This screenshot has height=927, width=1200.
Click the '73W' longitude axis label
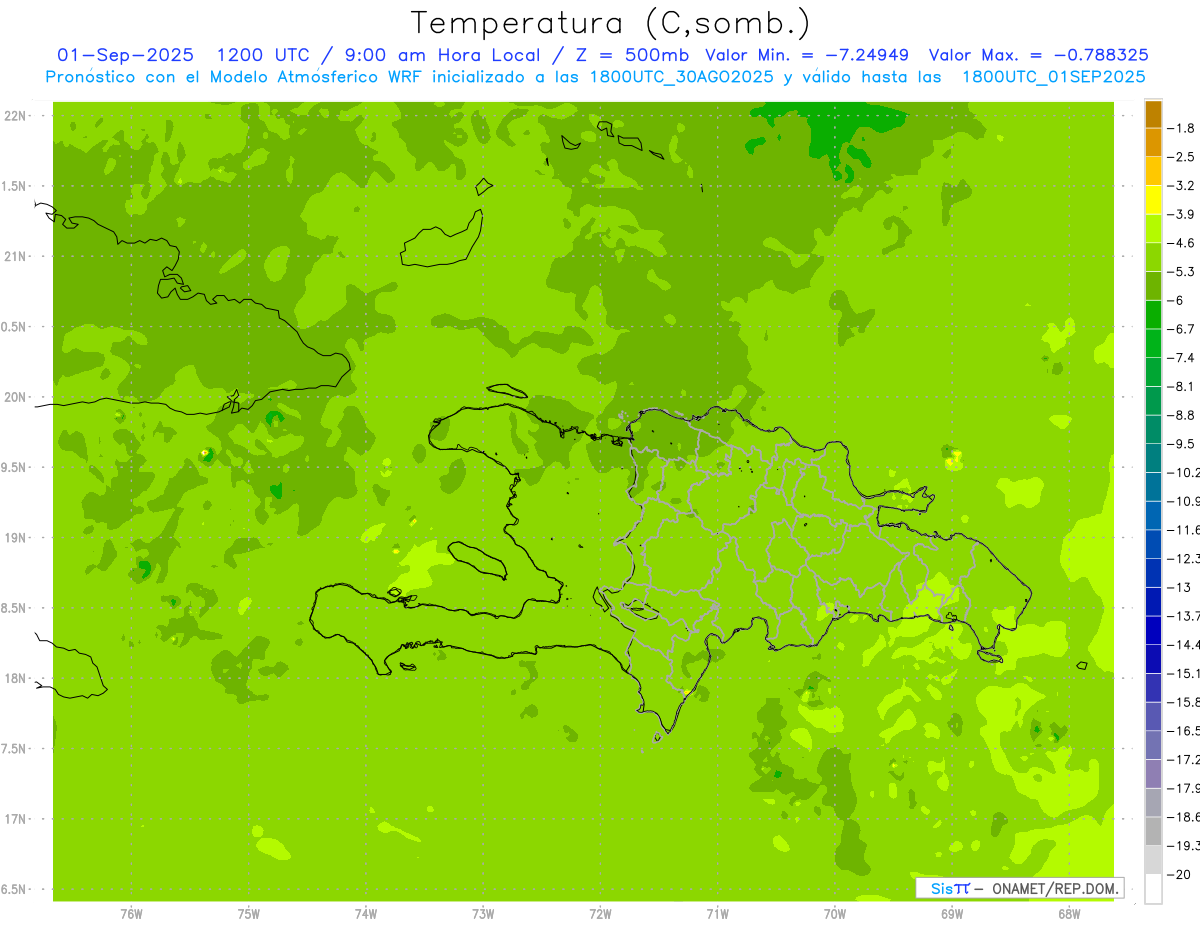[483, 914]
